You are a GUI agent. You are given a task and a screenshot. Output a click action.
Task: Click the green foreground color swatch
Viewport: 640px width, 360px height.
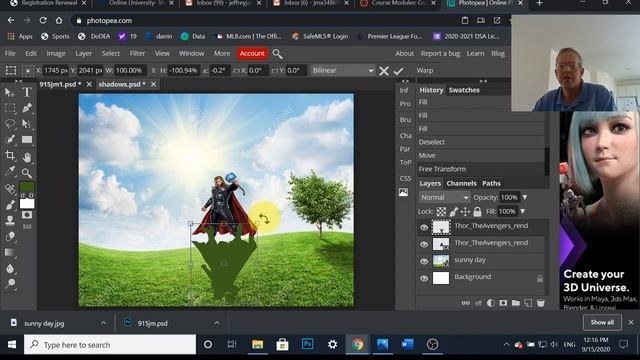27,187
